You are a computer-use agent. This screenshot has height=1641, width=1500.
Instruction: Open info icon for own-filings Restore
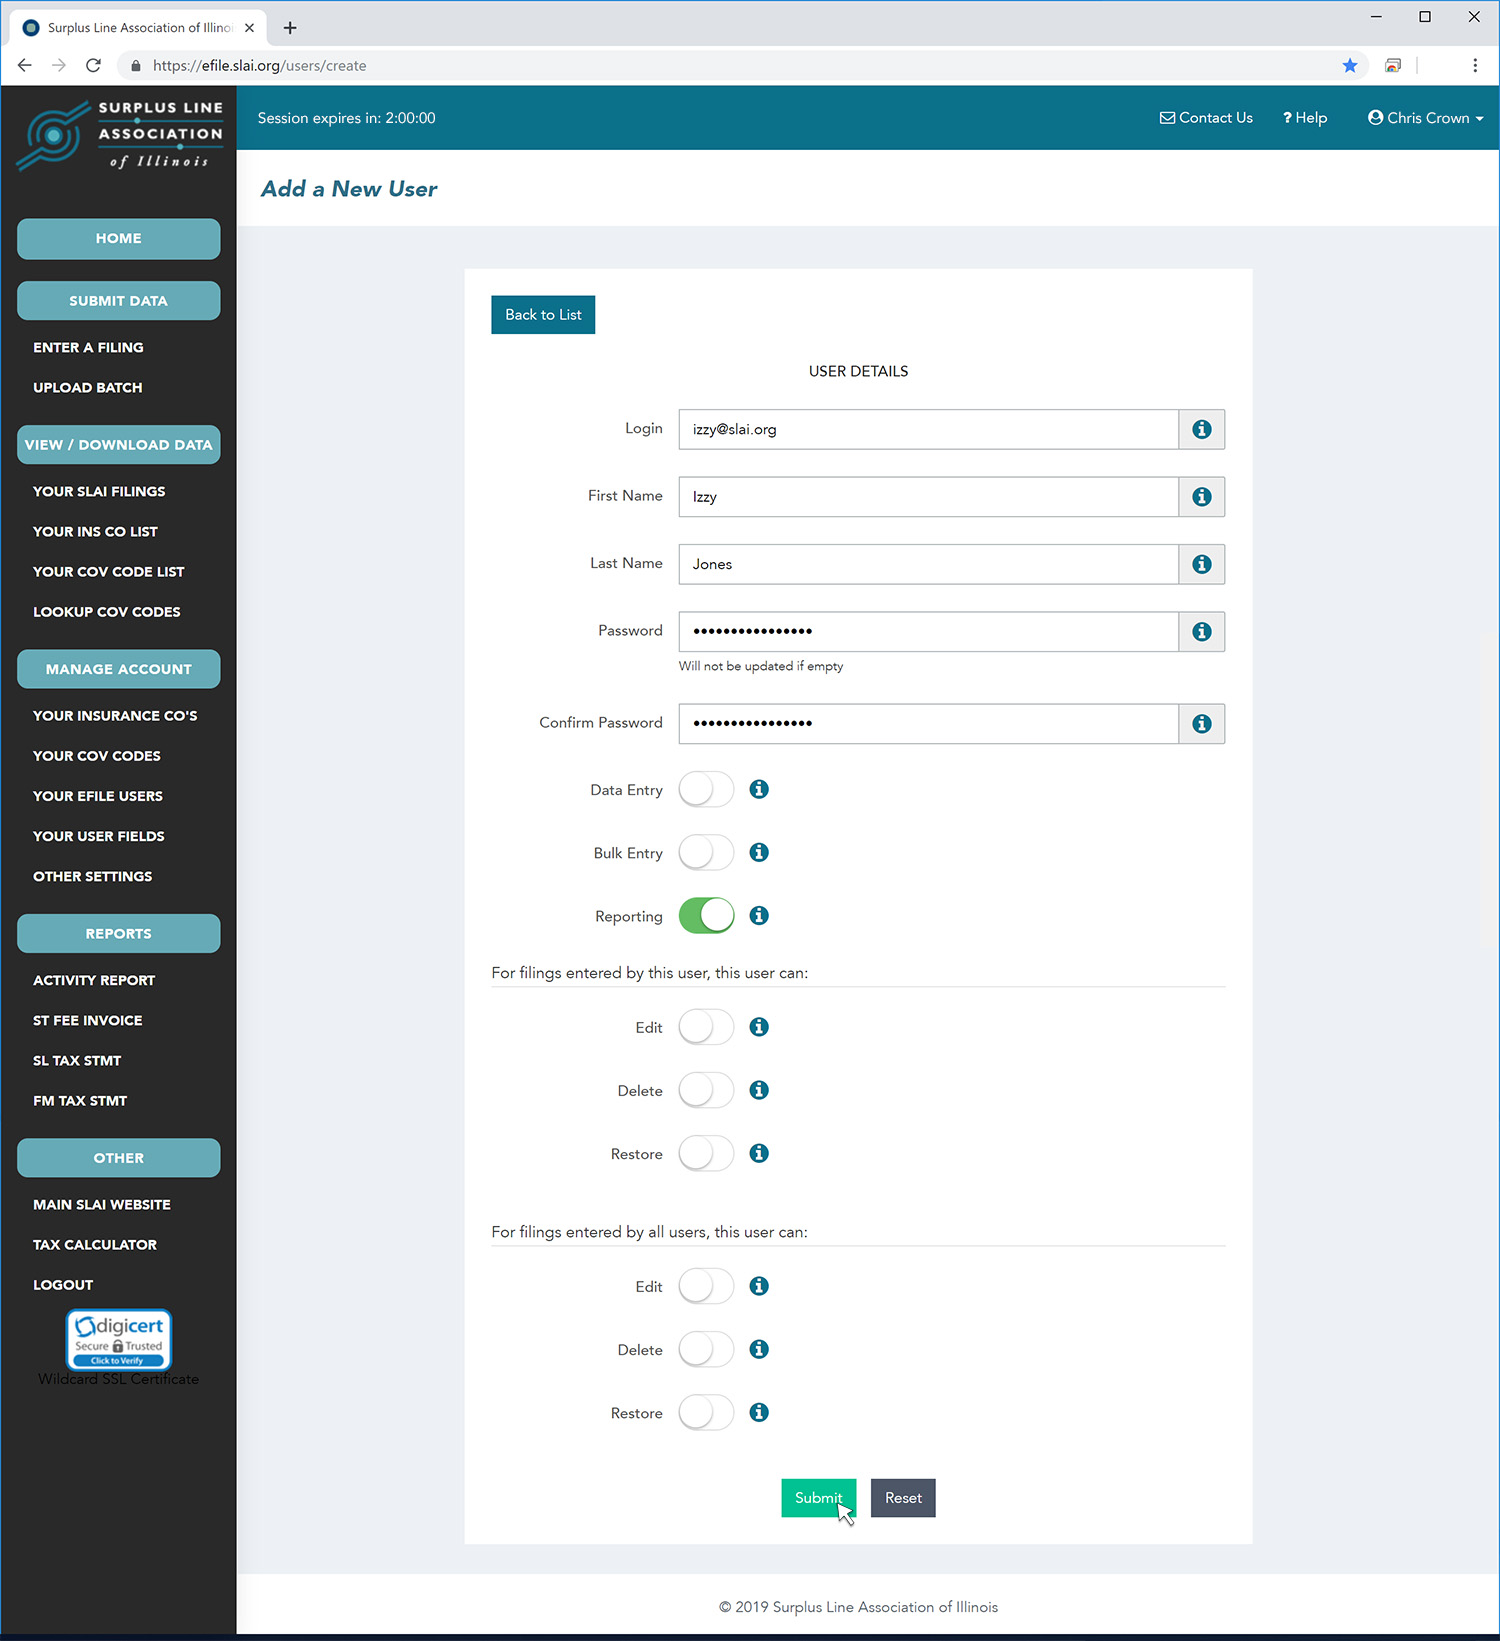click(759, 1153)
